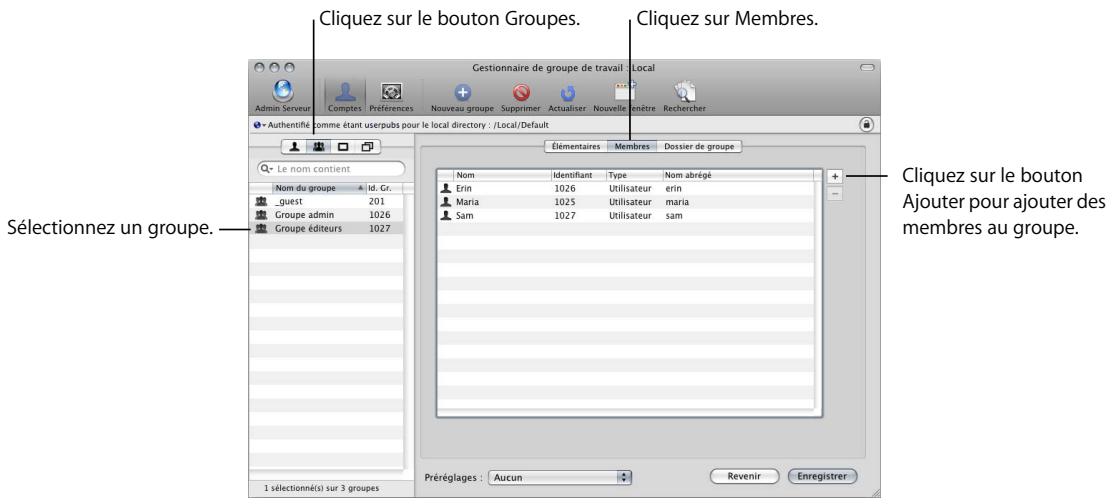Sort members by Type column
The height and width of the screenshot is (504, 1112).
(x=634, y=174)
